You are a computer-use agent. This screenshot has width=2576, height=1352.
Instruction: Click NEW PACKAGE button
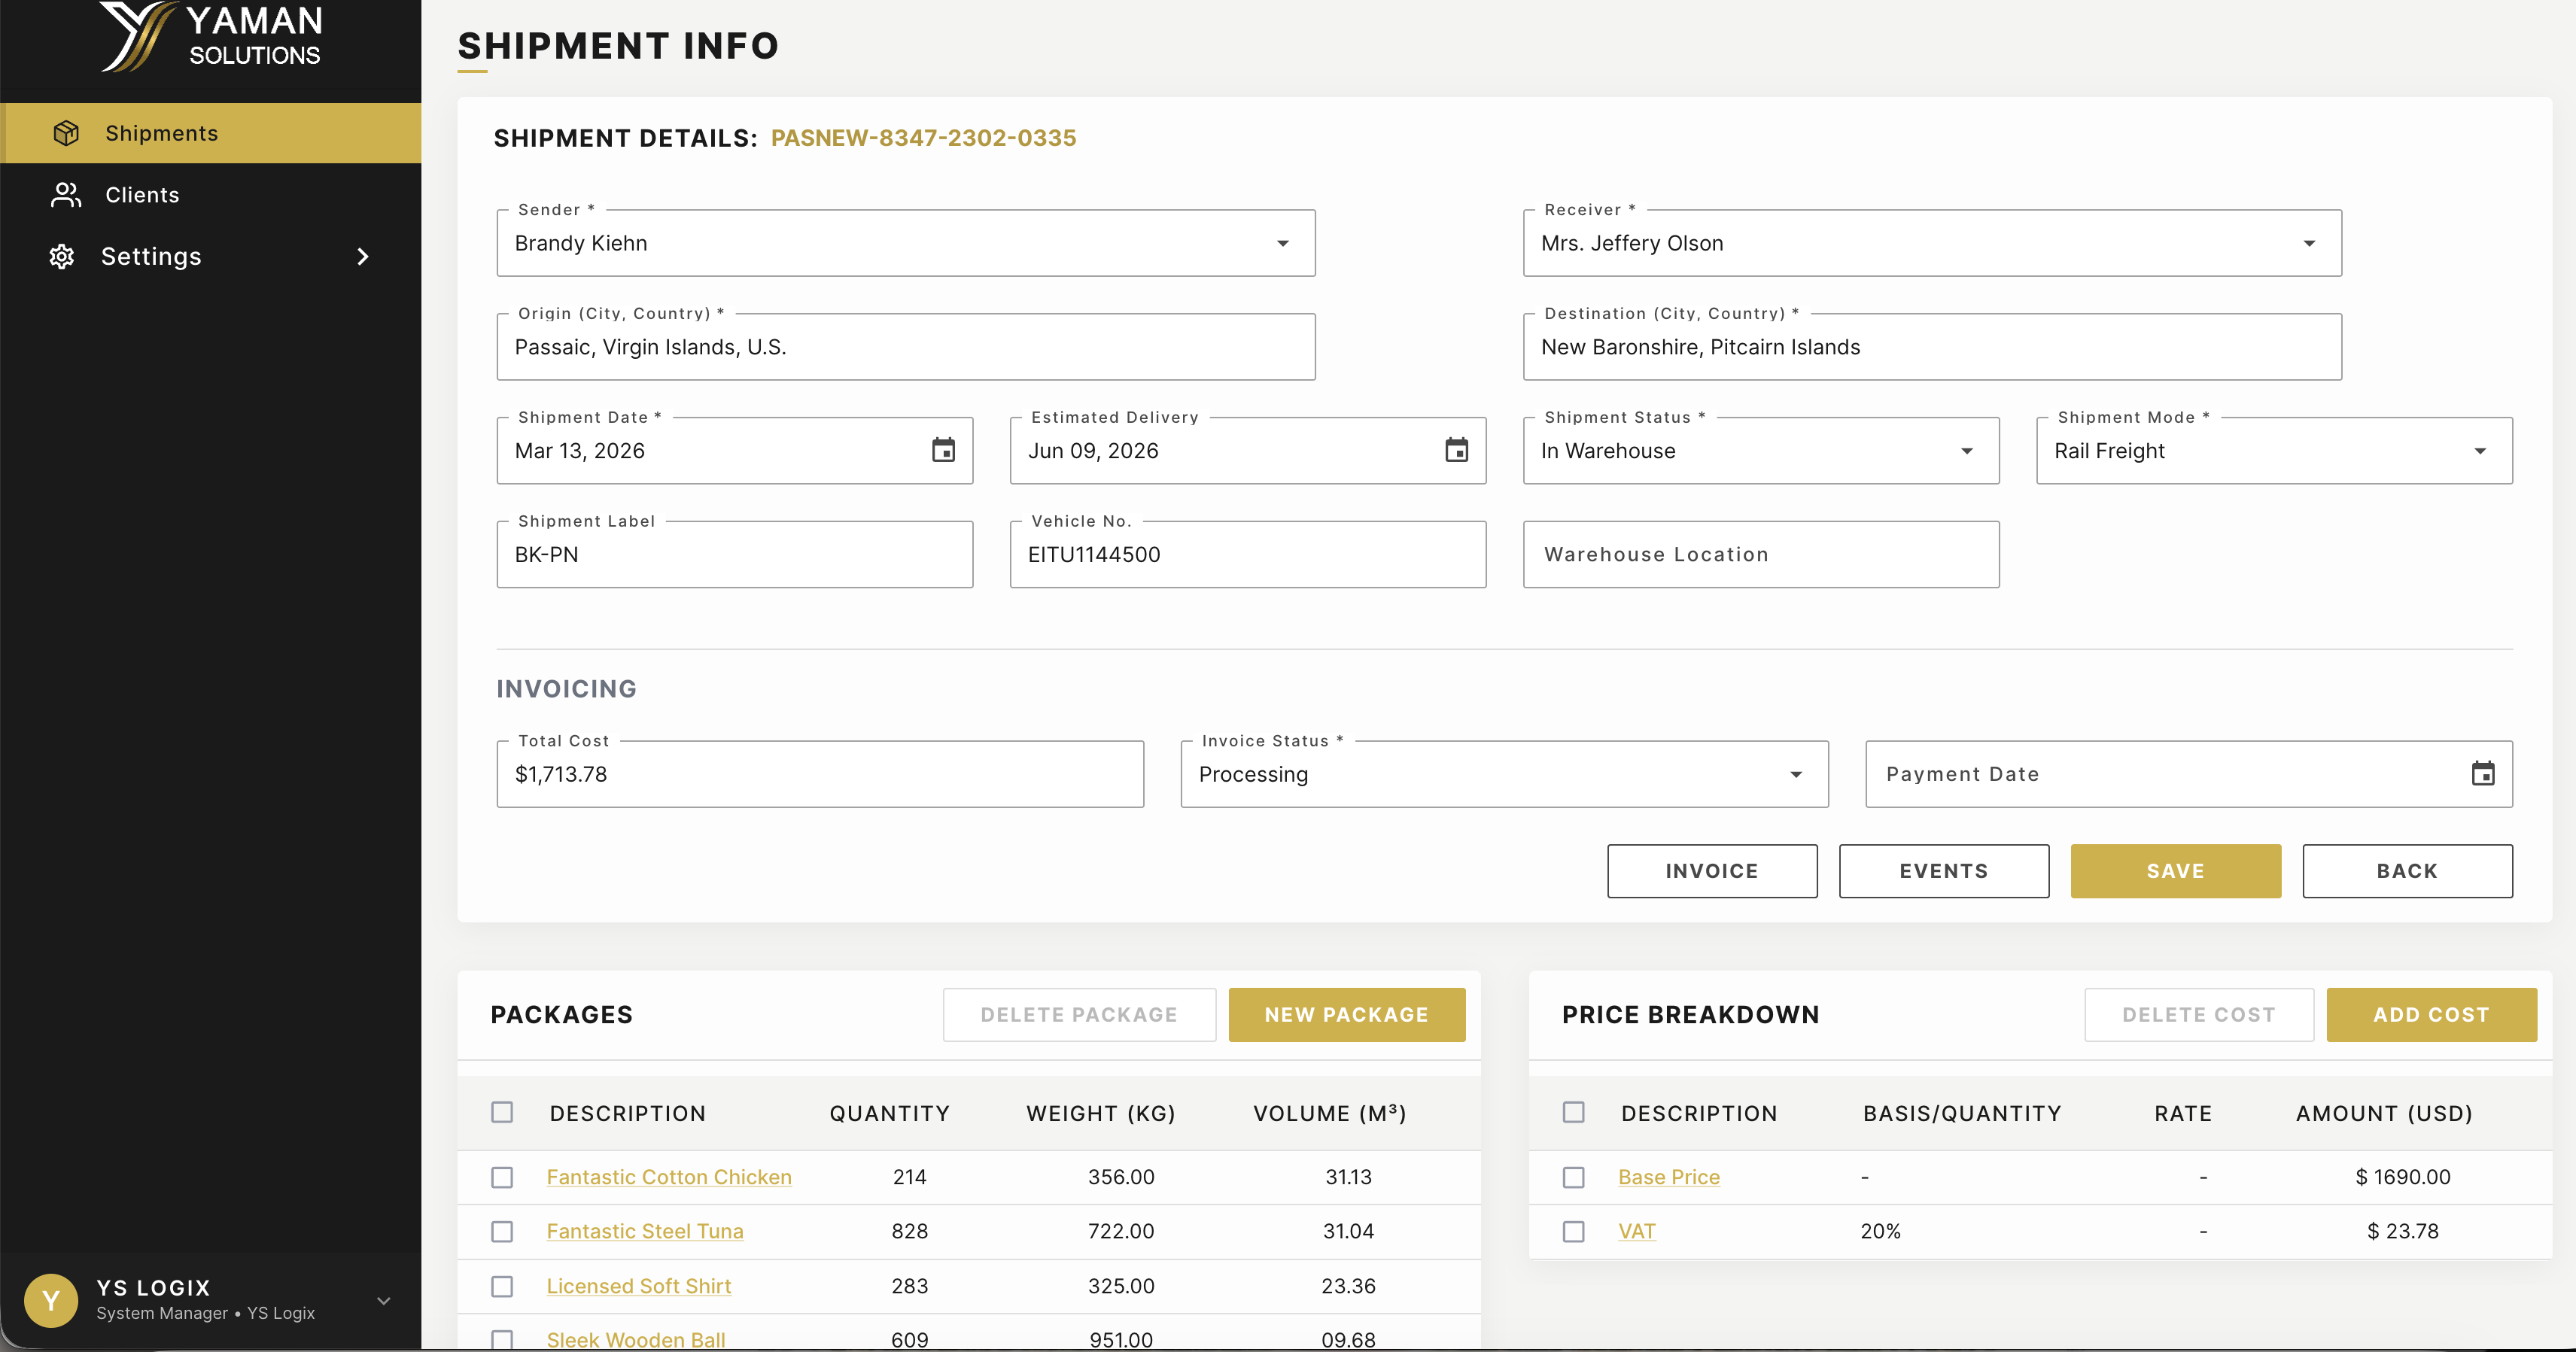pos(1347,1014)
